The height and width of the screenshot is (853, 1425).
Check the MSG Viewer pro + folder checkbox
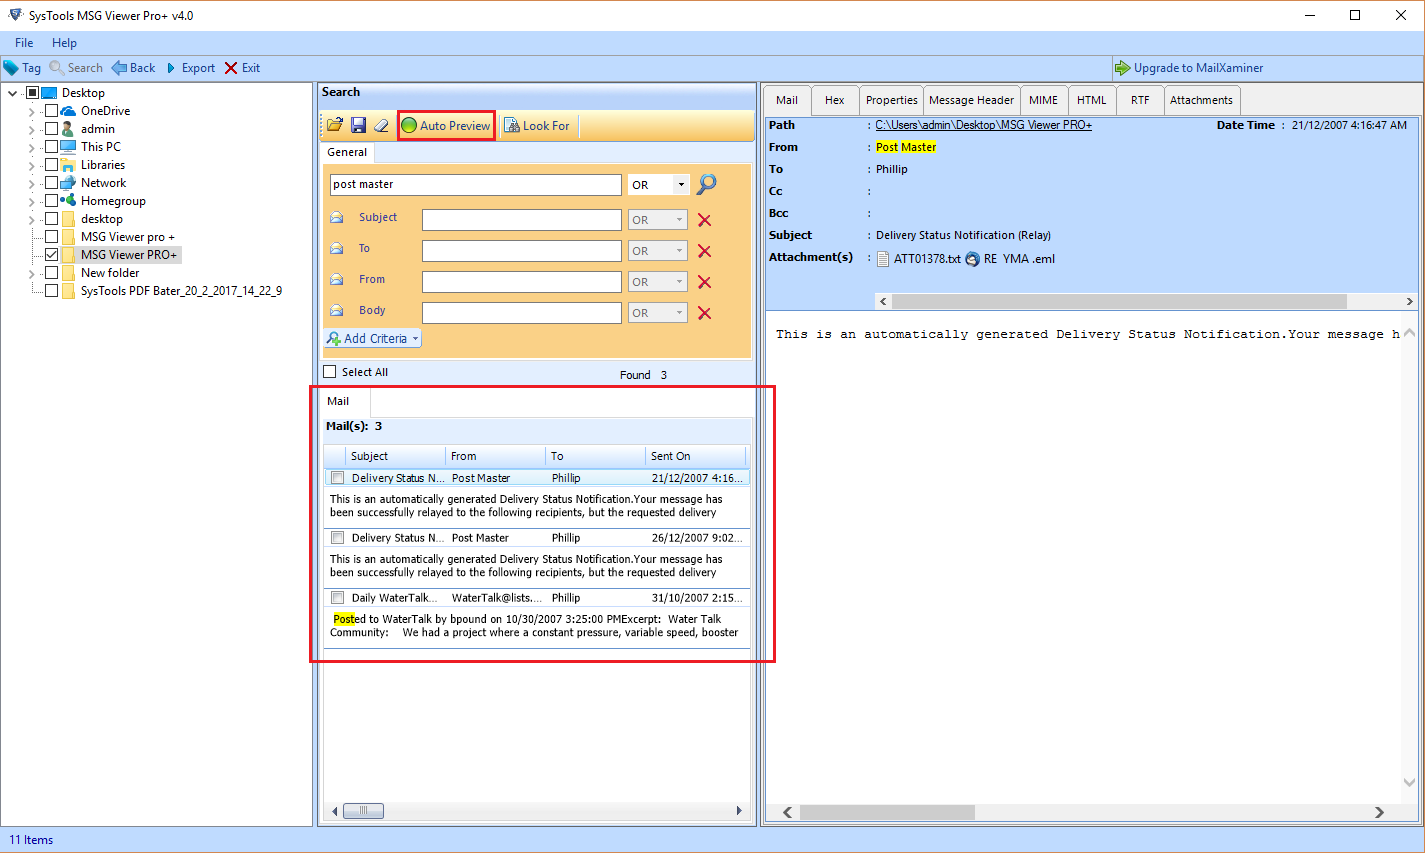pos(51,237)
